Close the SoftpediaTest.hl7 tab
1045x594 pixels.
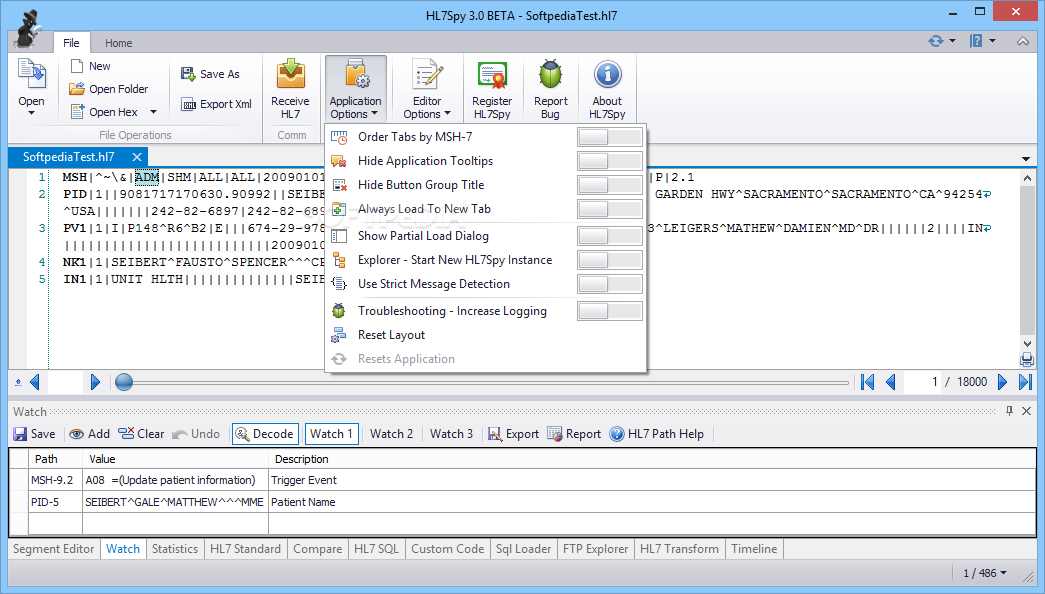[x=137, y=157]
